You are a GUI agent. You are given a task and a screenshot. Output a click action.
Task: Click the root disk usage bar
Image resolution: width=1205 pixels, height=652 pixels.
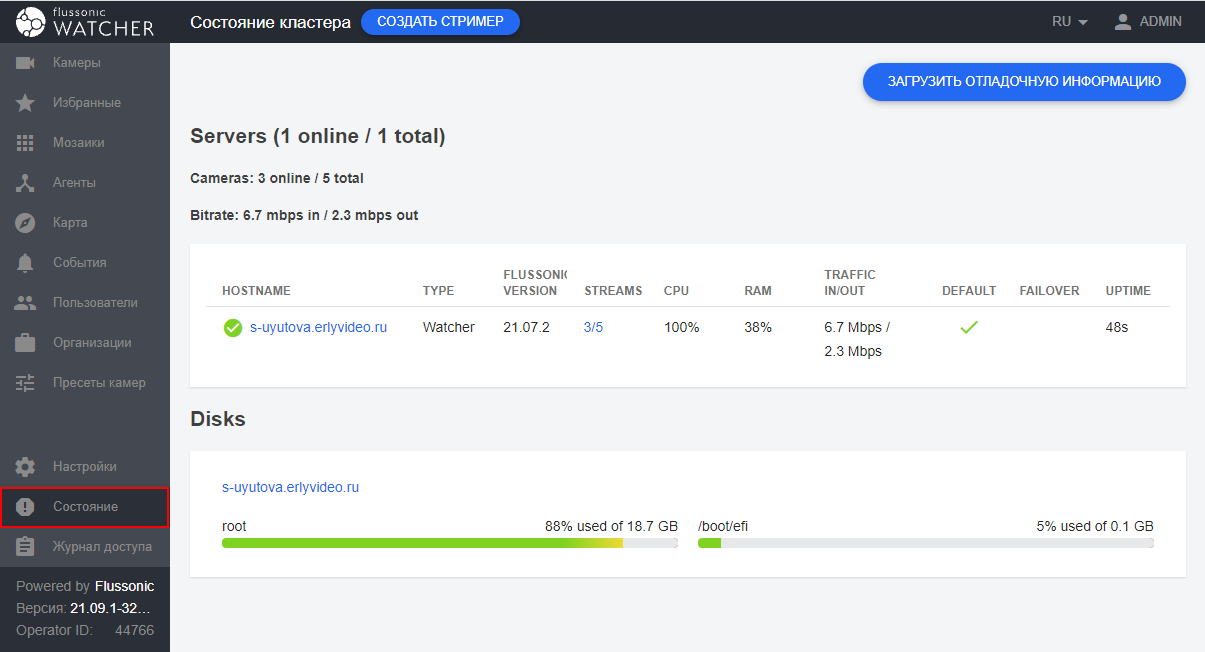click(x=449, y=543)
